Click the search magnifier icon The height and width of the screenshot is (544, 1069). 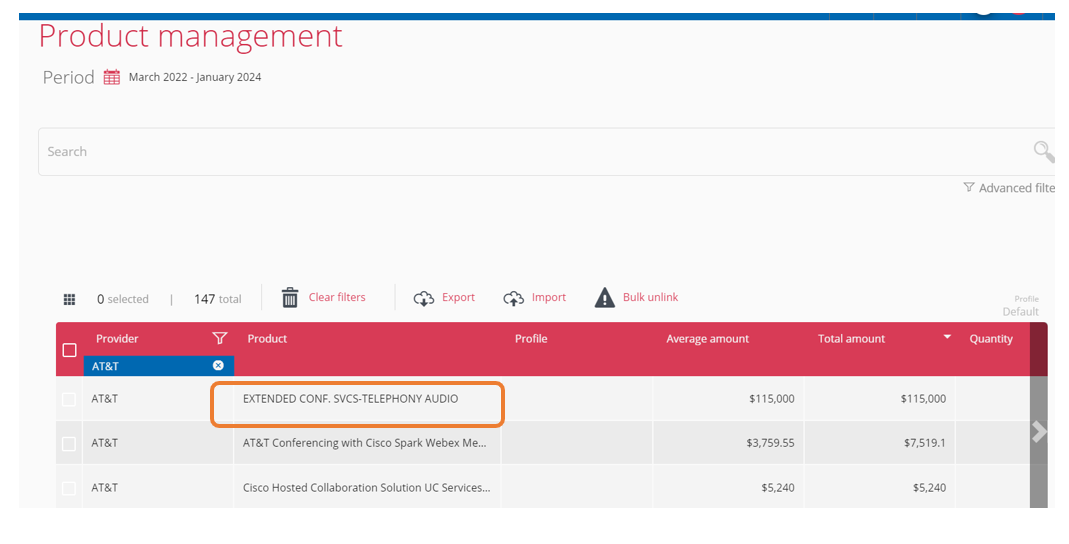[x=1043, y=151]
